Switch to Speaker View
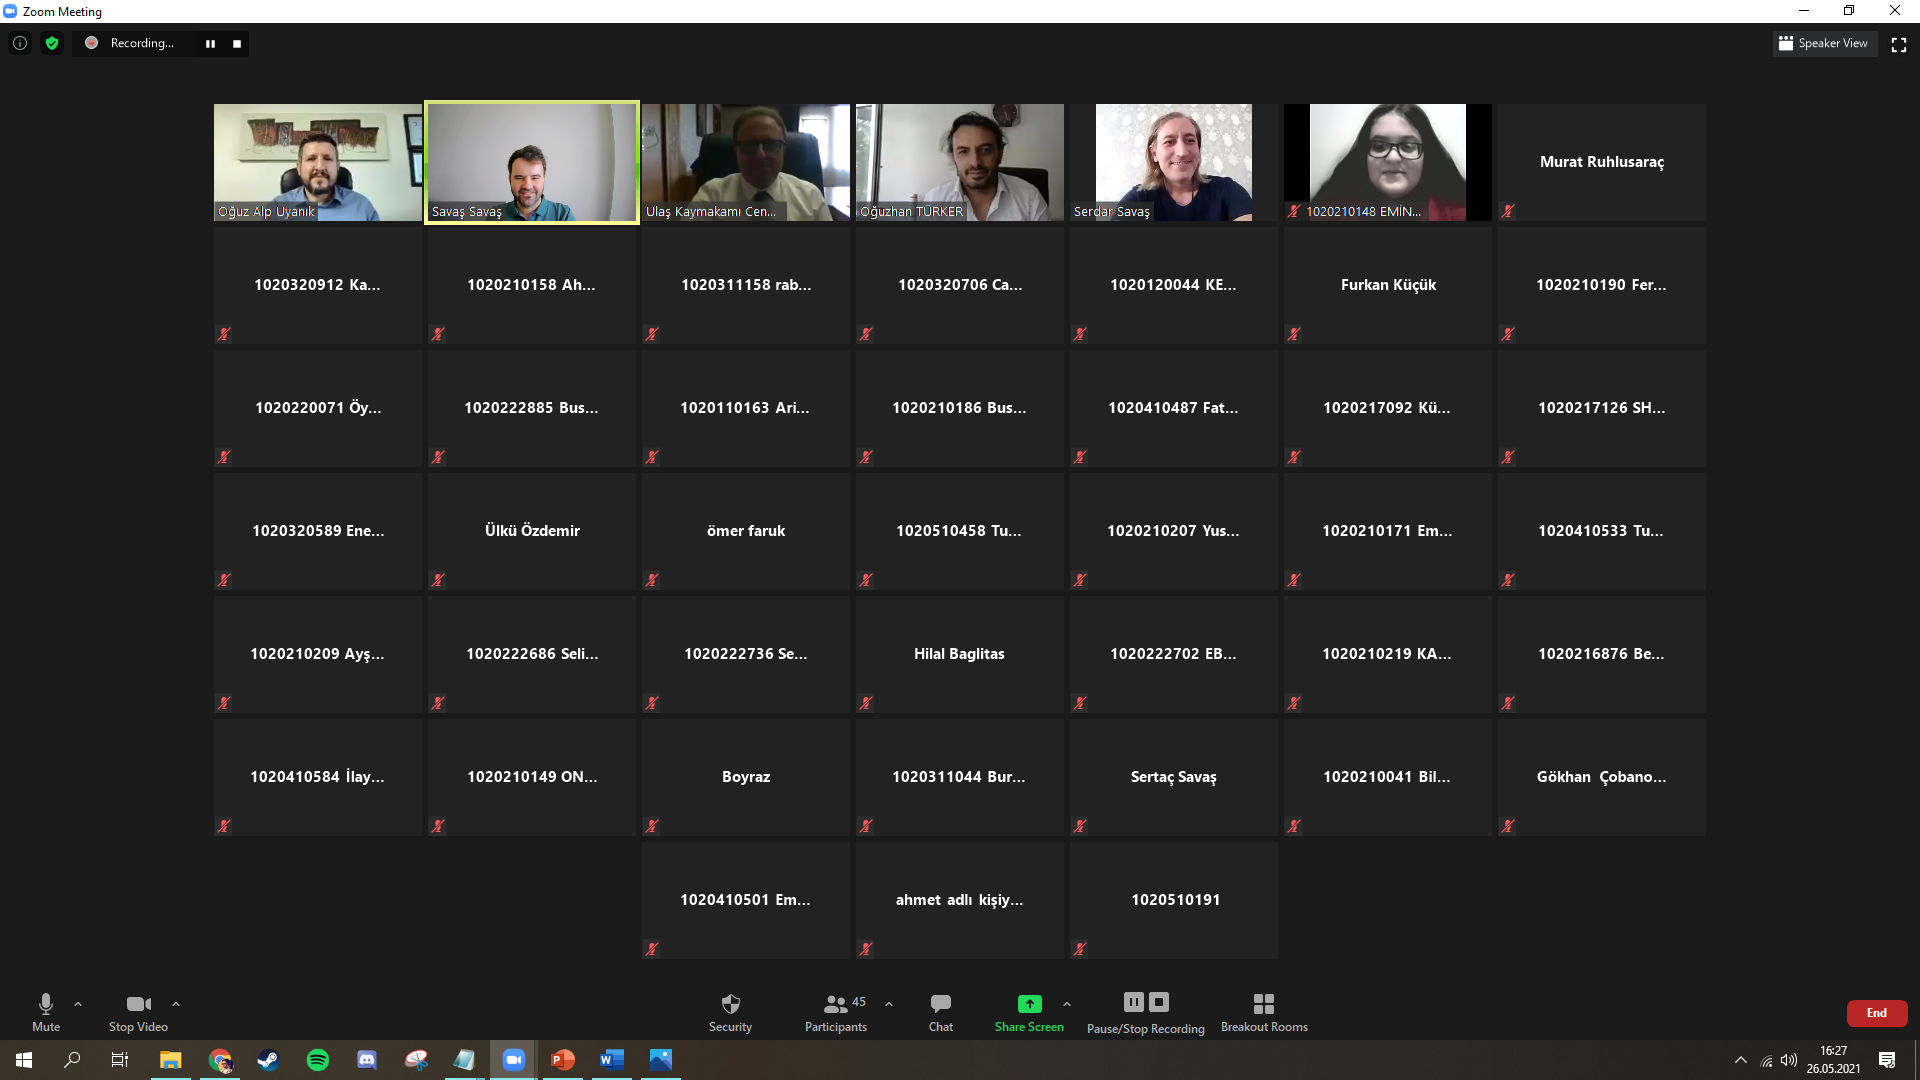The image size is (1920, 1080). 1824,43
